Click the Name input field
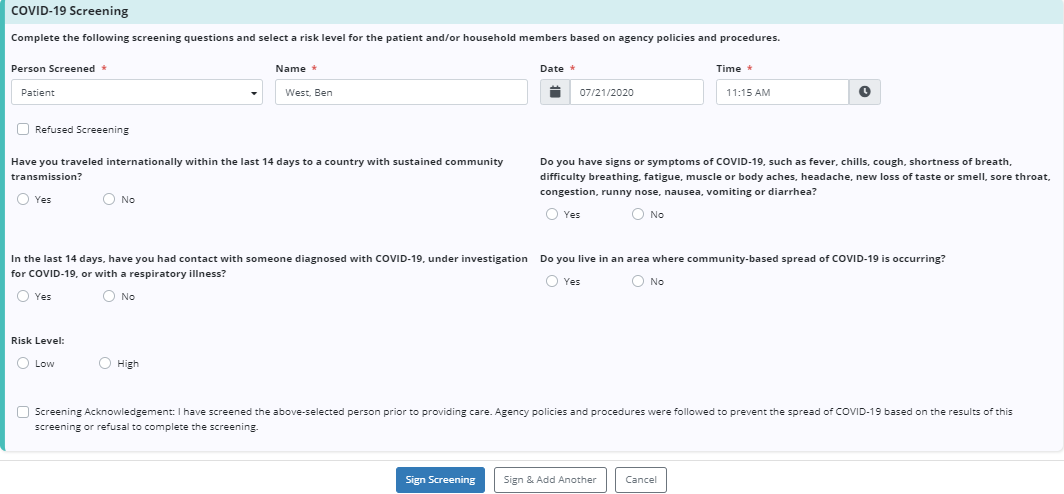1064x494 pixels. click(x=401, y=92)
